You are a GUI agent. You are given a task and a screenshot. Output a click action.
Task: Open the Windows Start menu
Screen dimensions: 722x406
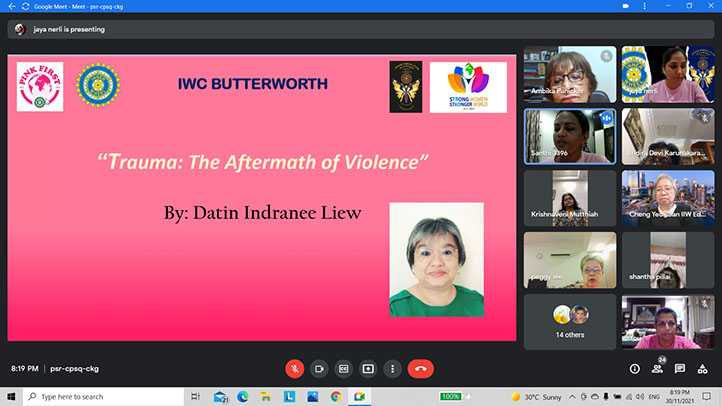[10, 397]
